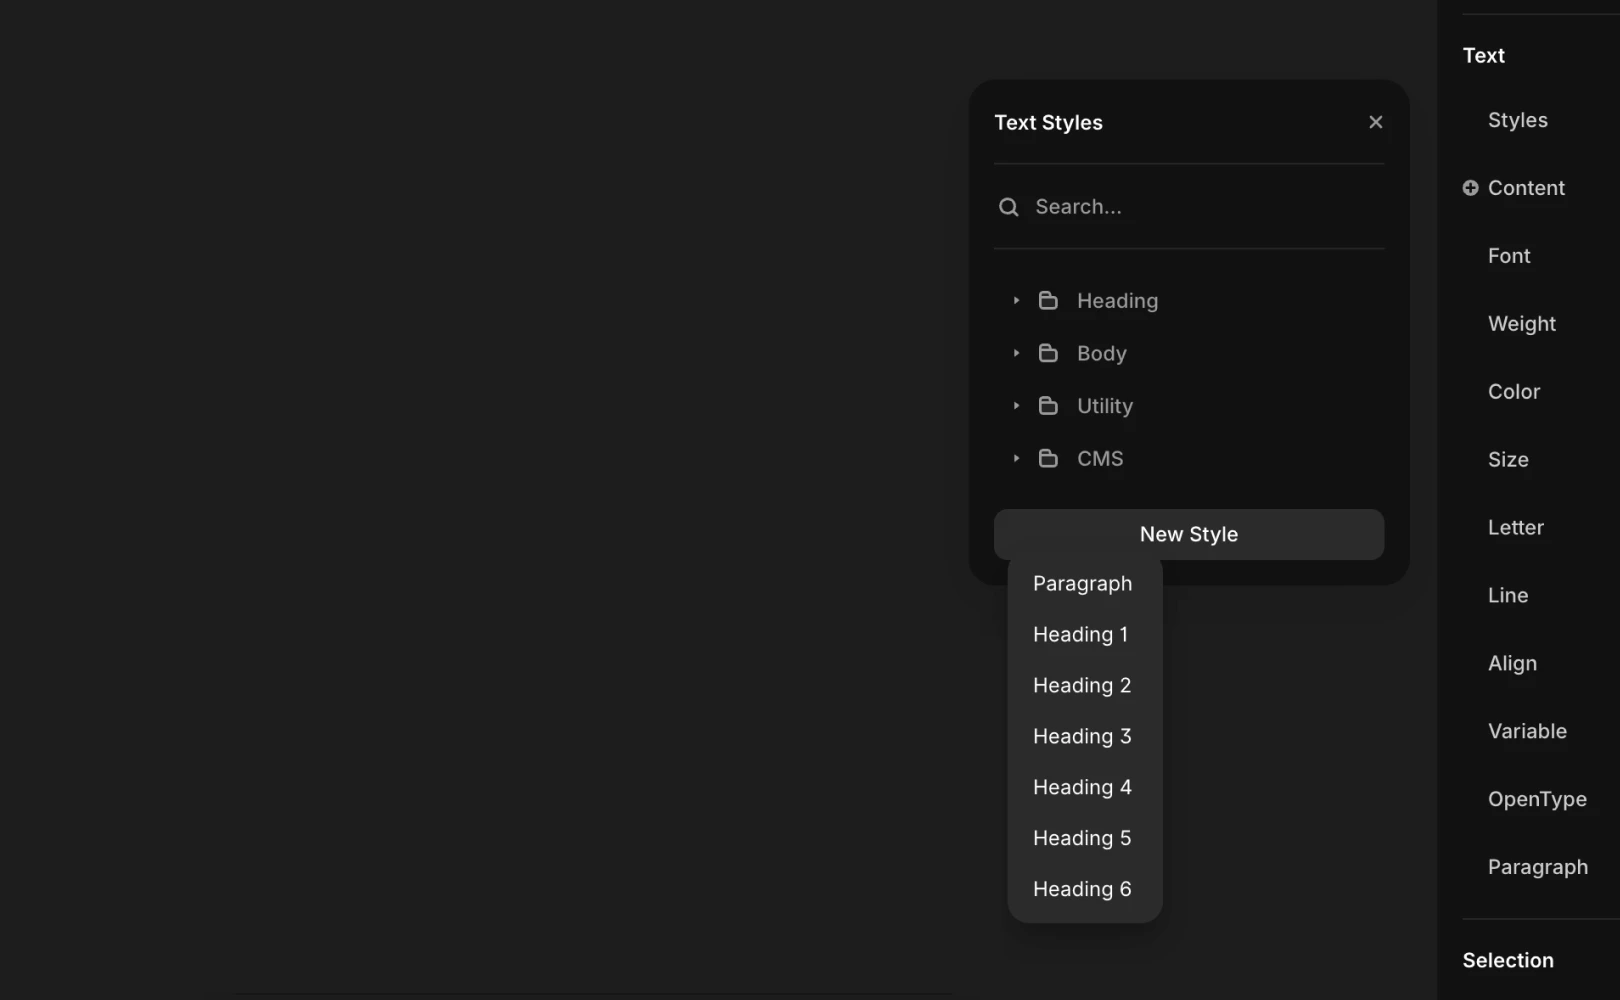1620x1000 pixels.
Task: Click the plus icon beside Content
Action: 1470,188
